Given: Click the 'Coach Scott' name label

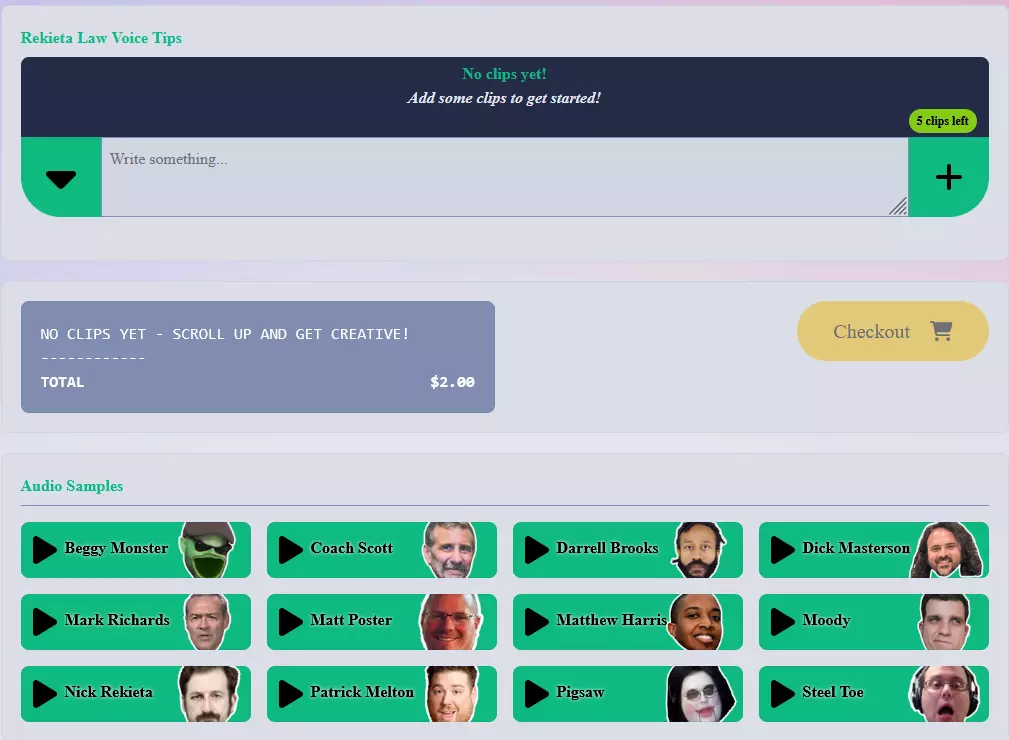Looking at the screenshot, I should [351, 548].
